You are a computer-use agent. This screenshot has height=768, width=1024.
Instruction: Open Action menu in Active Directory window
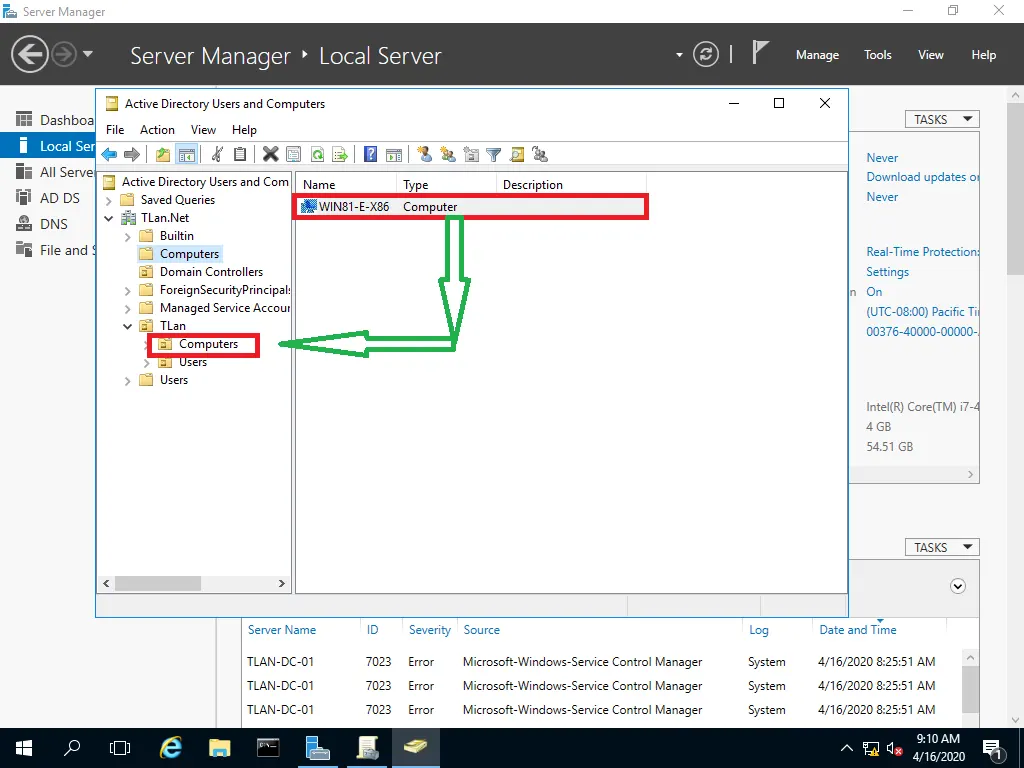(157, 130)
